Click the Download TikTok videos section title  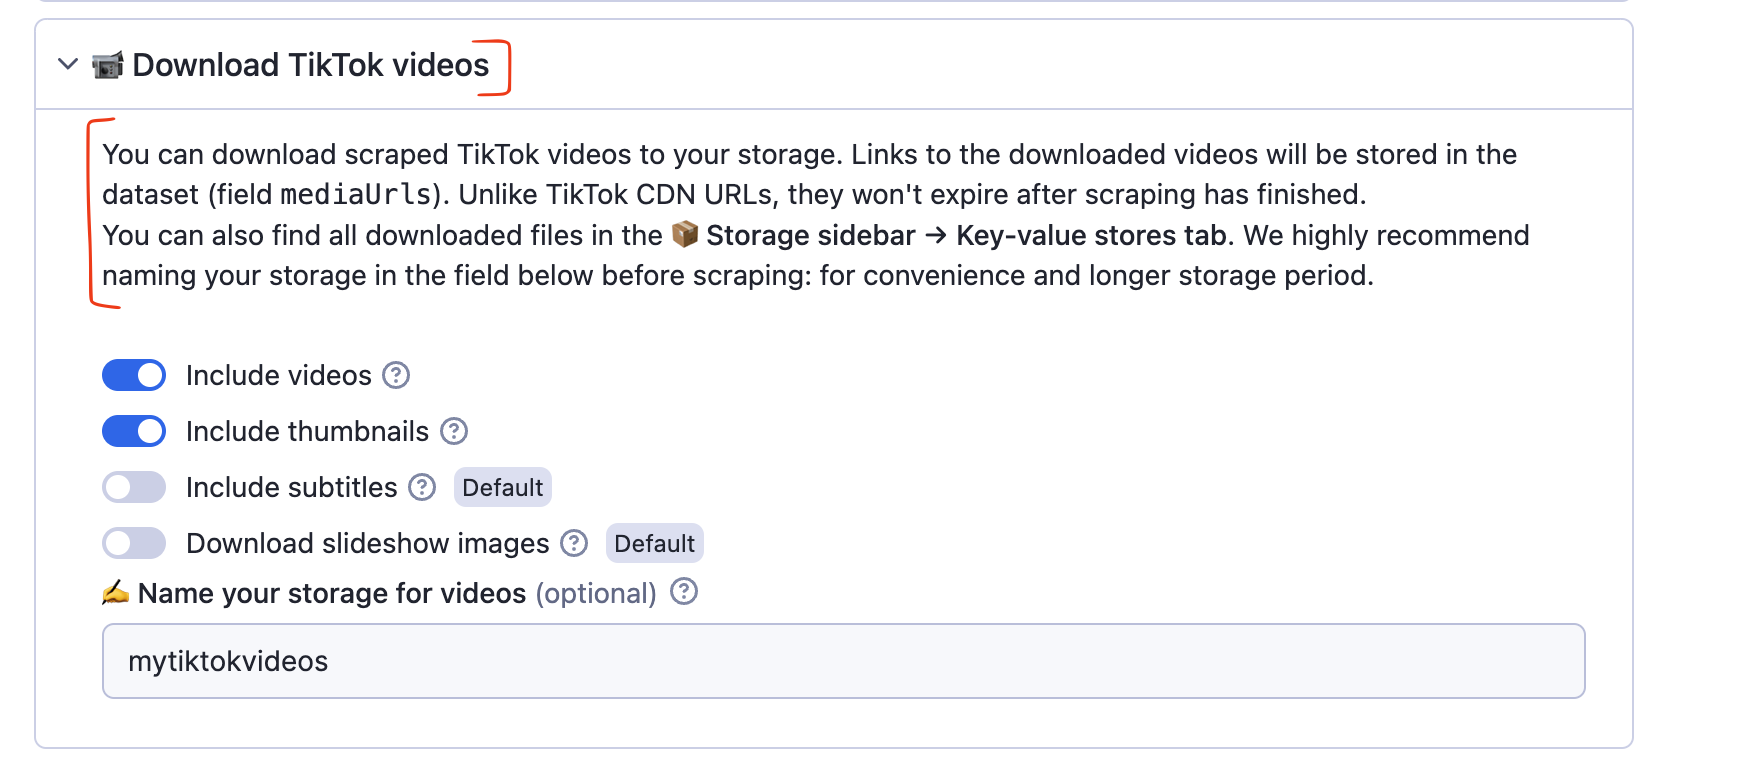click(310, 66)
